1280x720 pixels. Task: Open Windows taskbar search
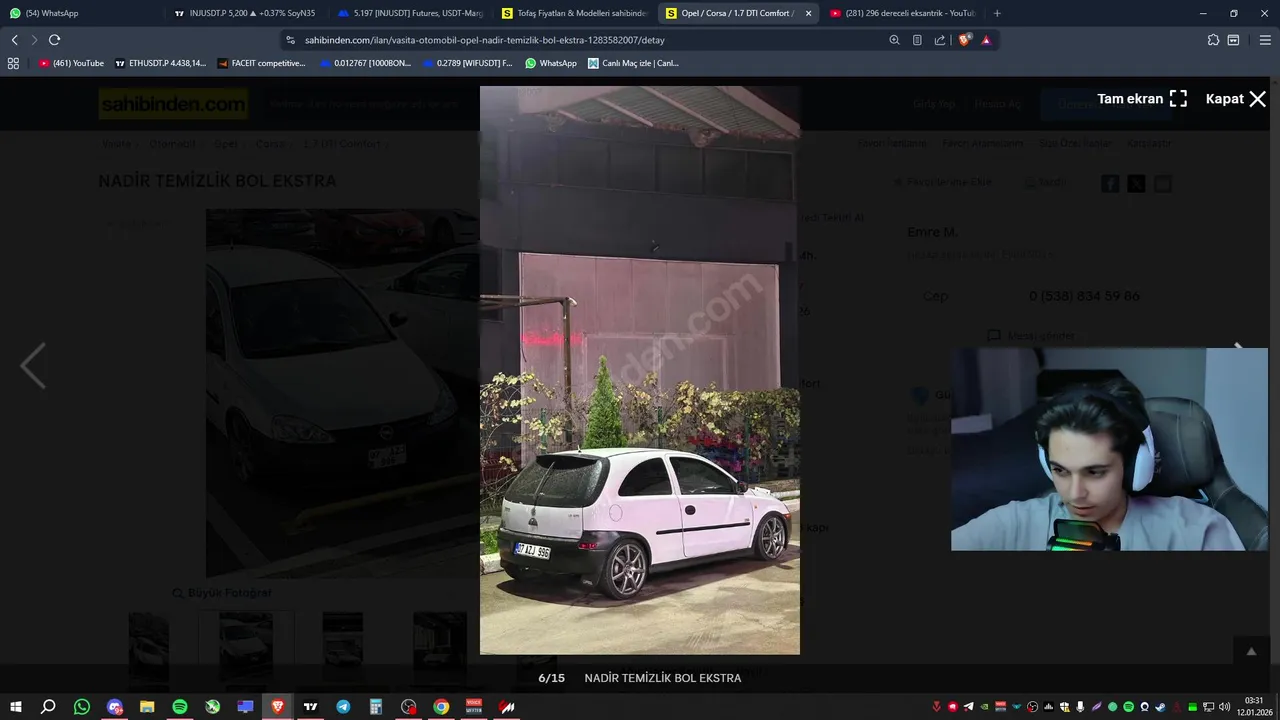tap(48, 707)
